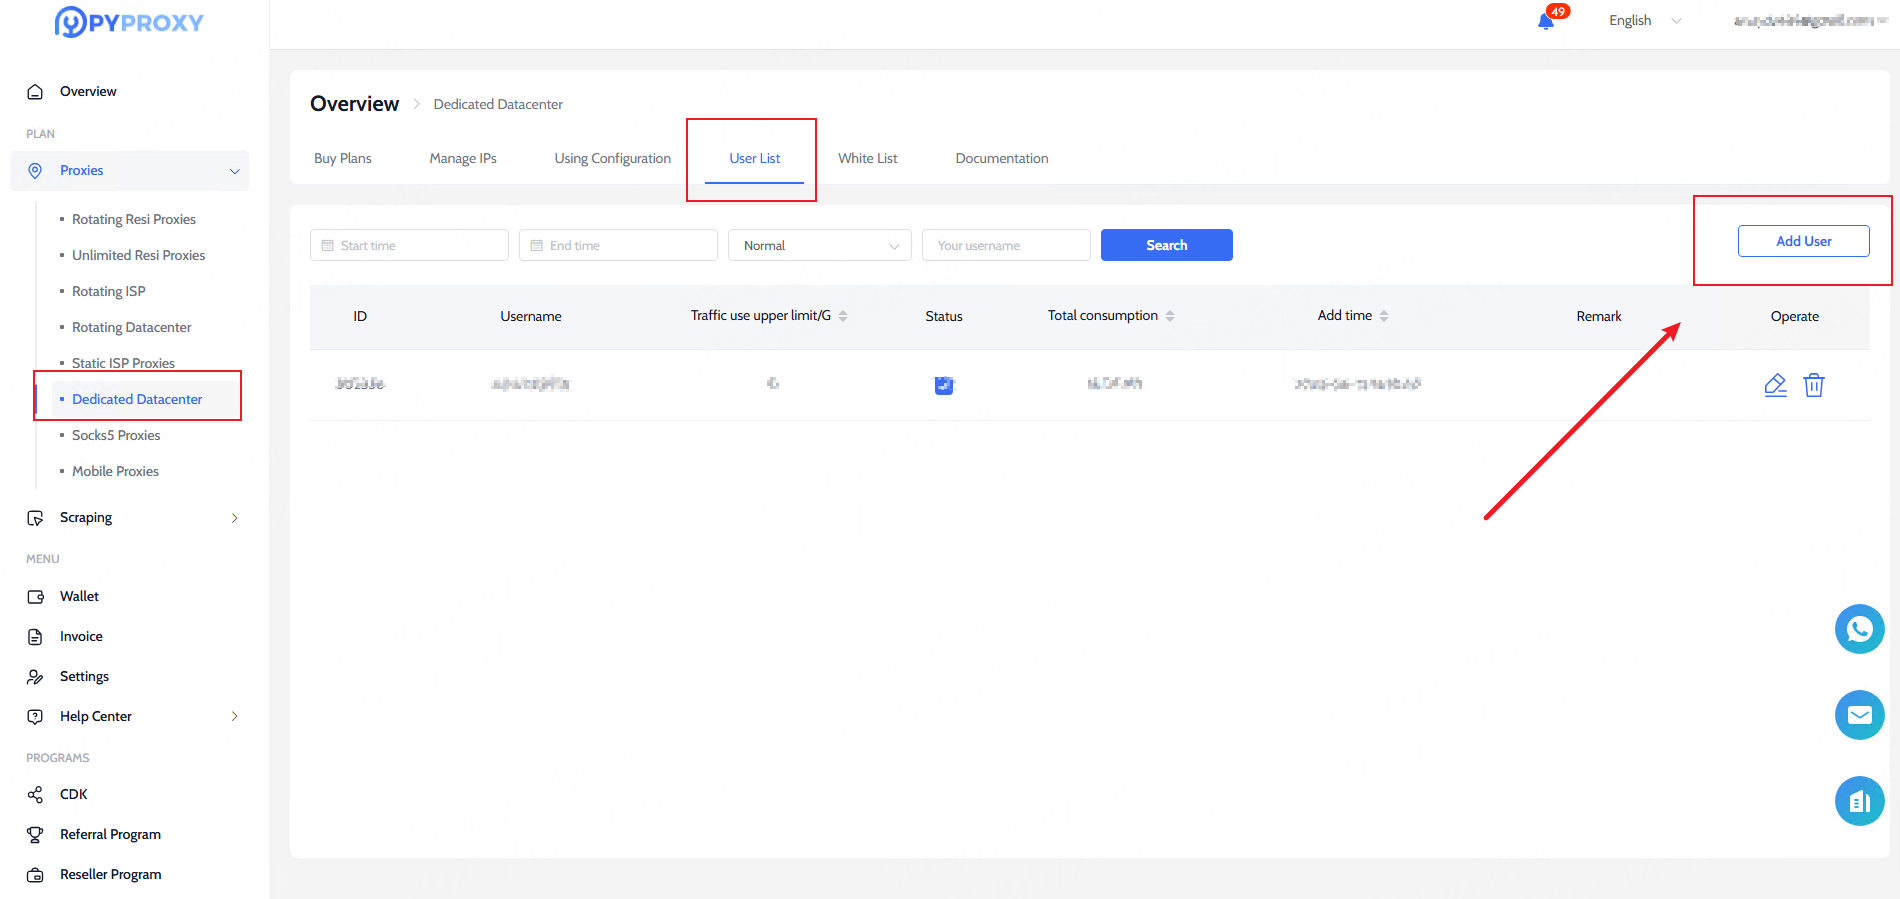Open the English language dropdown
Image resolution: width=1900 pixels, height=899 pixels.
pos(1644,21)
